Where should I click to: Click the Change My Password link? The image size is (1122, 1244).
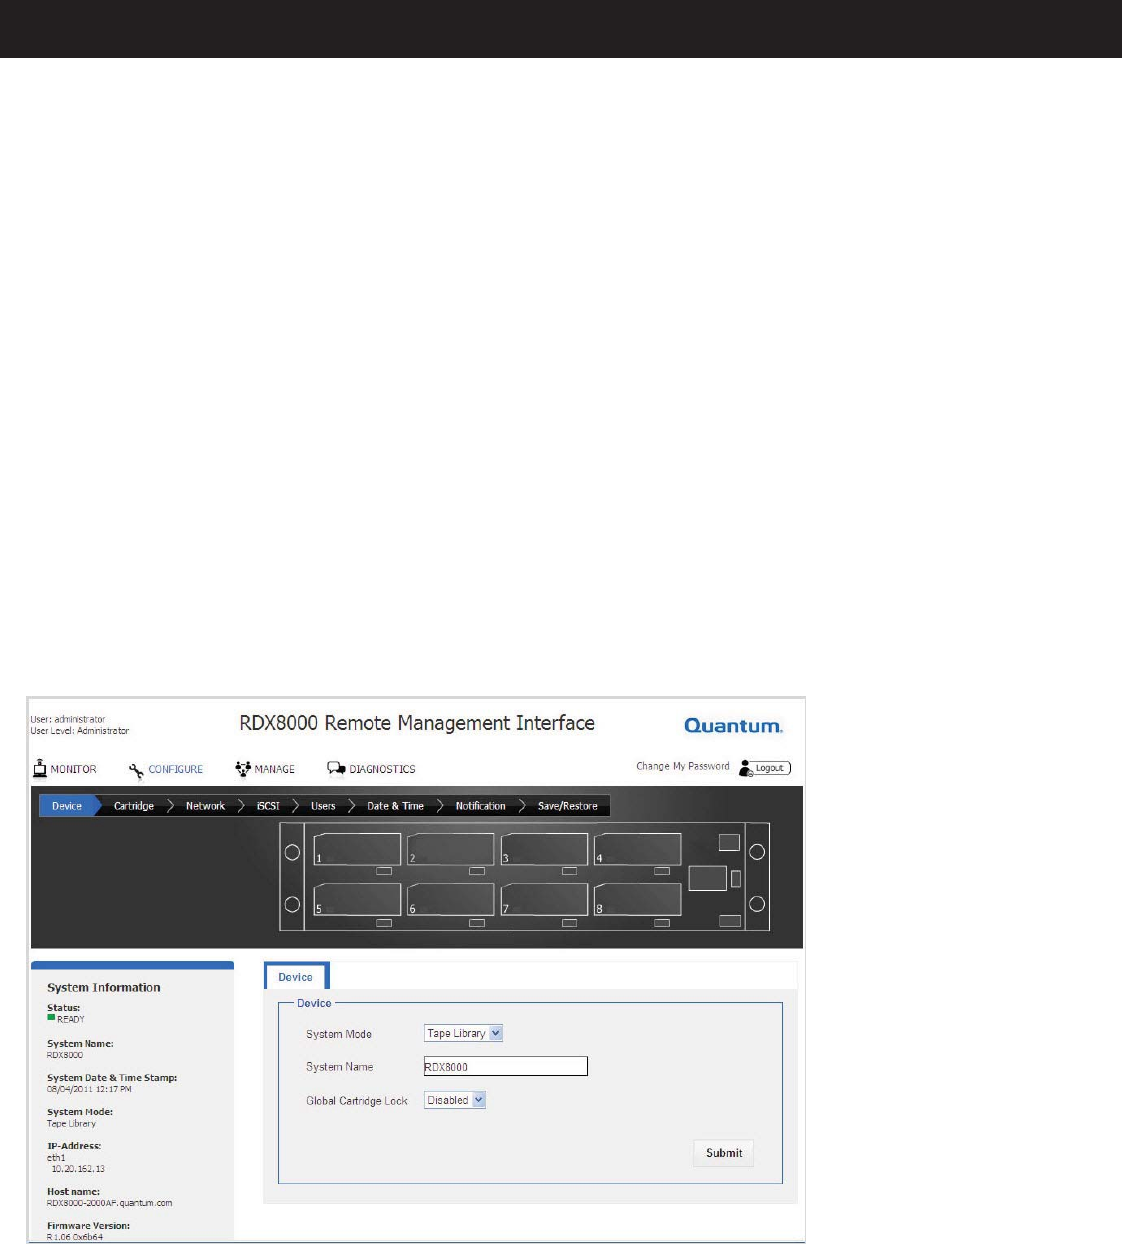click(x=683, y=766)
